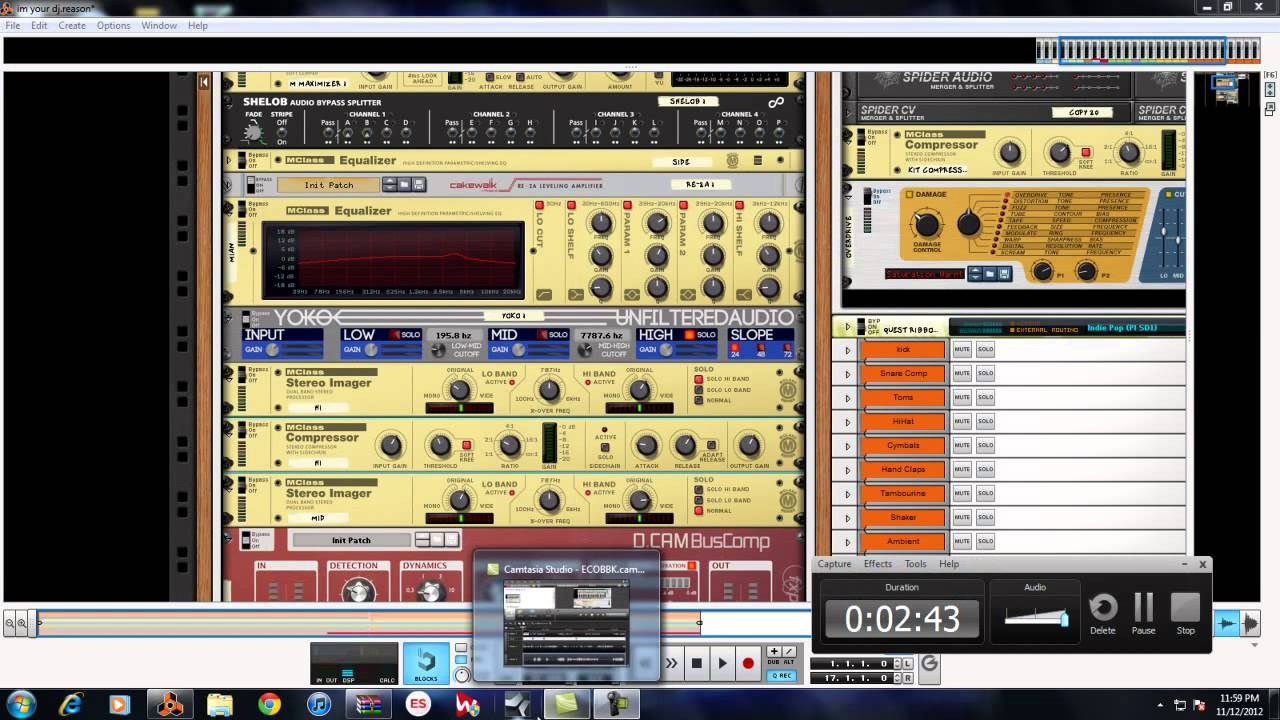Toggle the Blocks button in transport

coord(426,664)
